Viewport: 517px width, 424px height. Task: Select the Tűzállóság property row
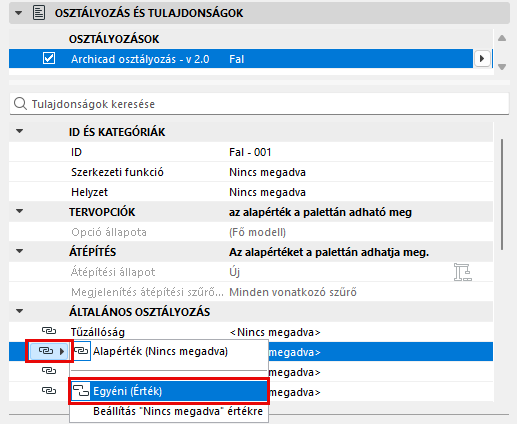[251, 332]
